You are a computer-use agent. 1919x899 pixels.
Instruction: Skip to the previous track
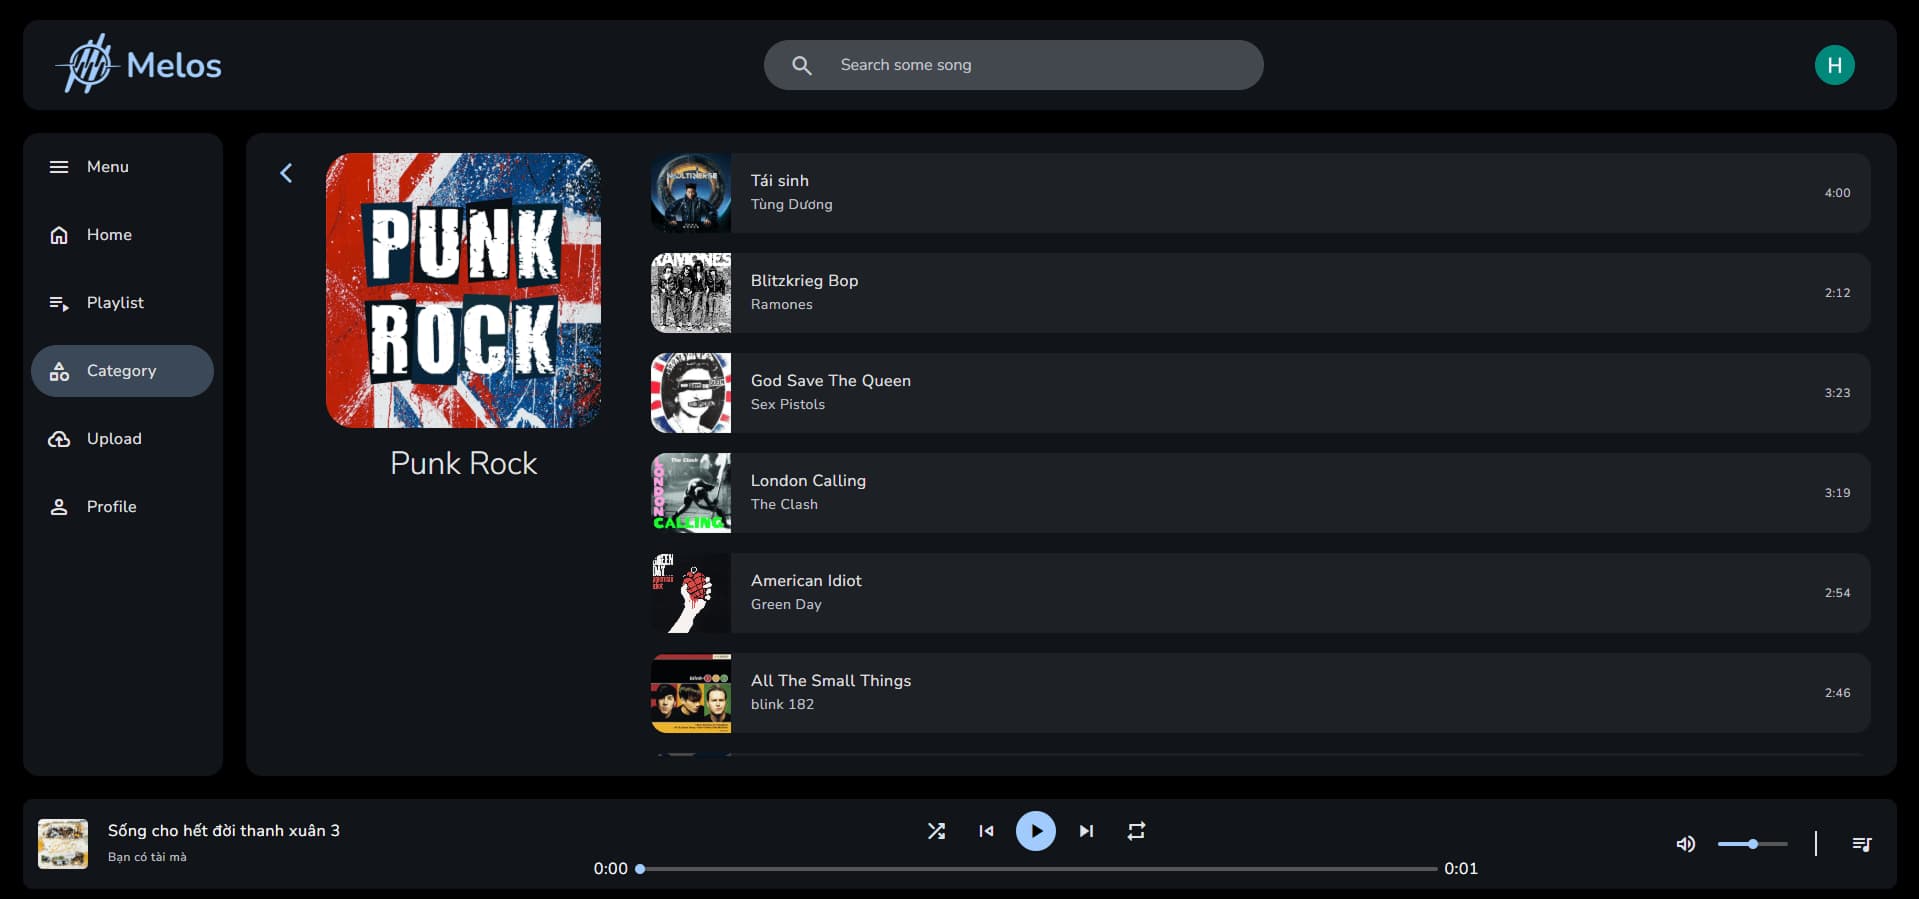tap(986, 831)
